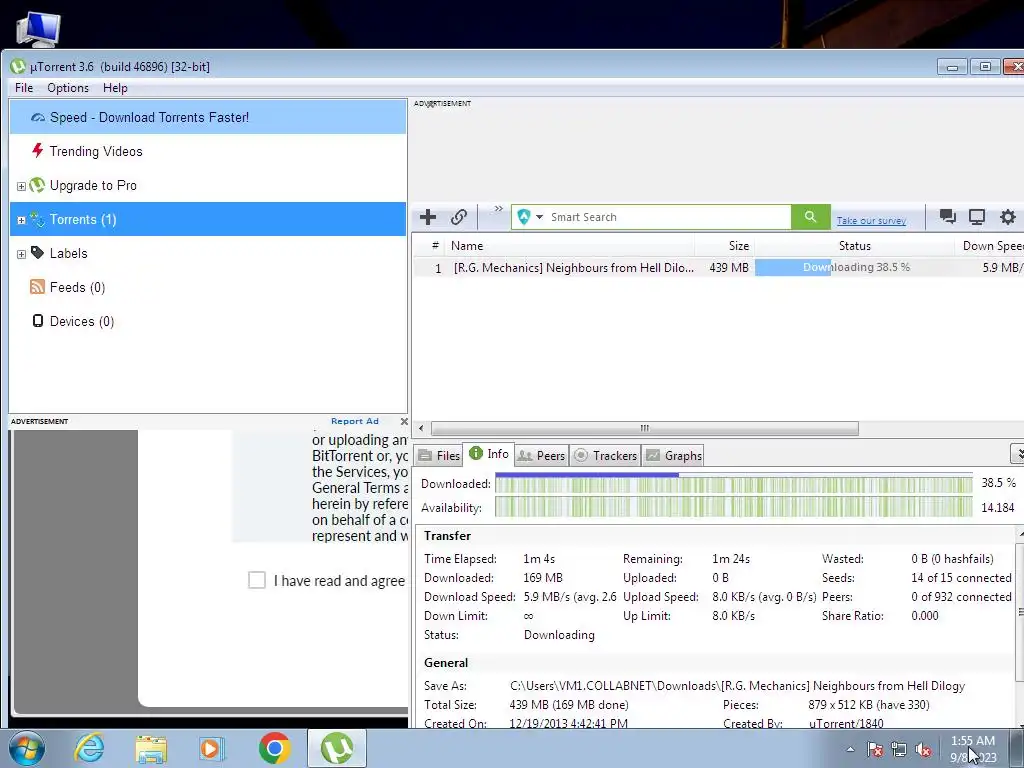1024x768 pixels.
Task: Click the Availability pieces bar
Action: point(733,507)
